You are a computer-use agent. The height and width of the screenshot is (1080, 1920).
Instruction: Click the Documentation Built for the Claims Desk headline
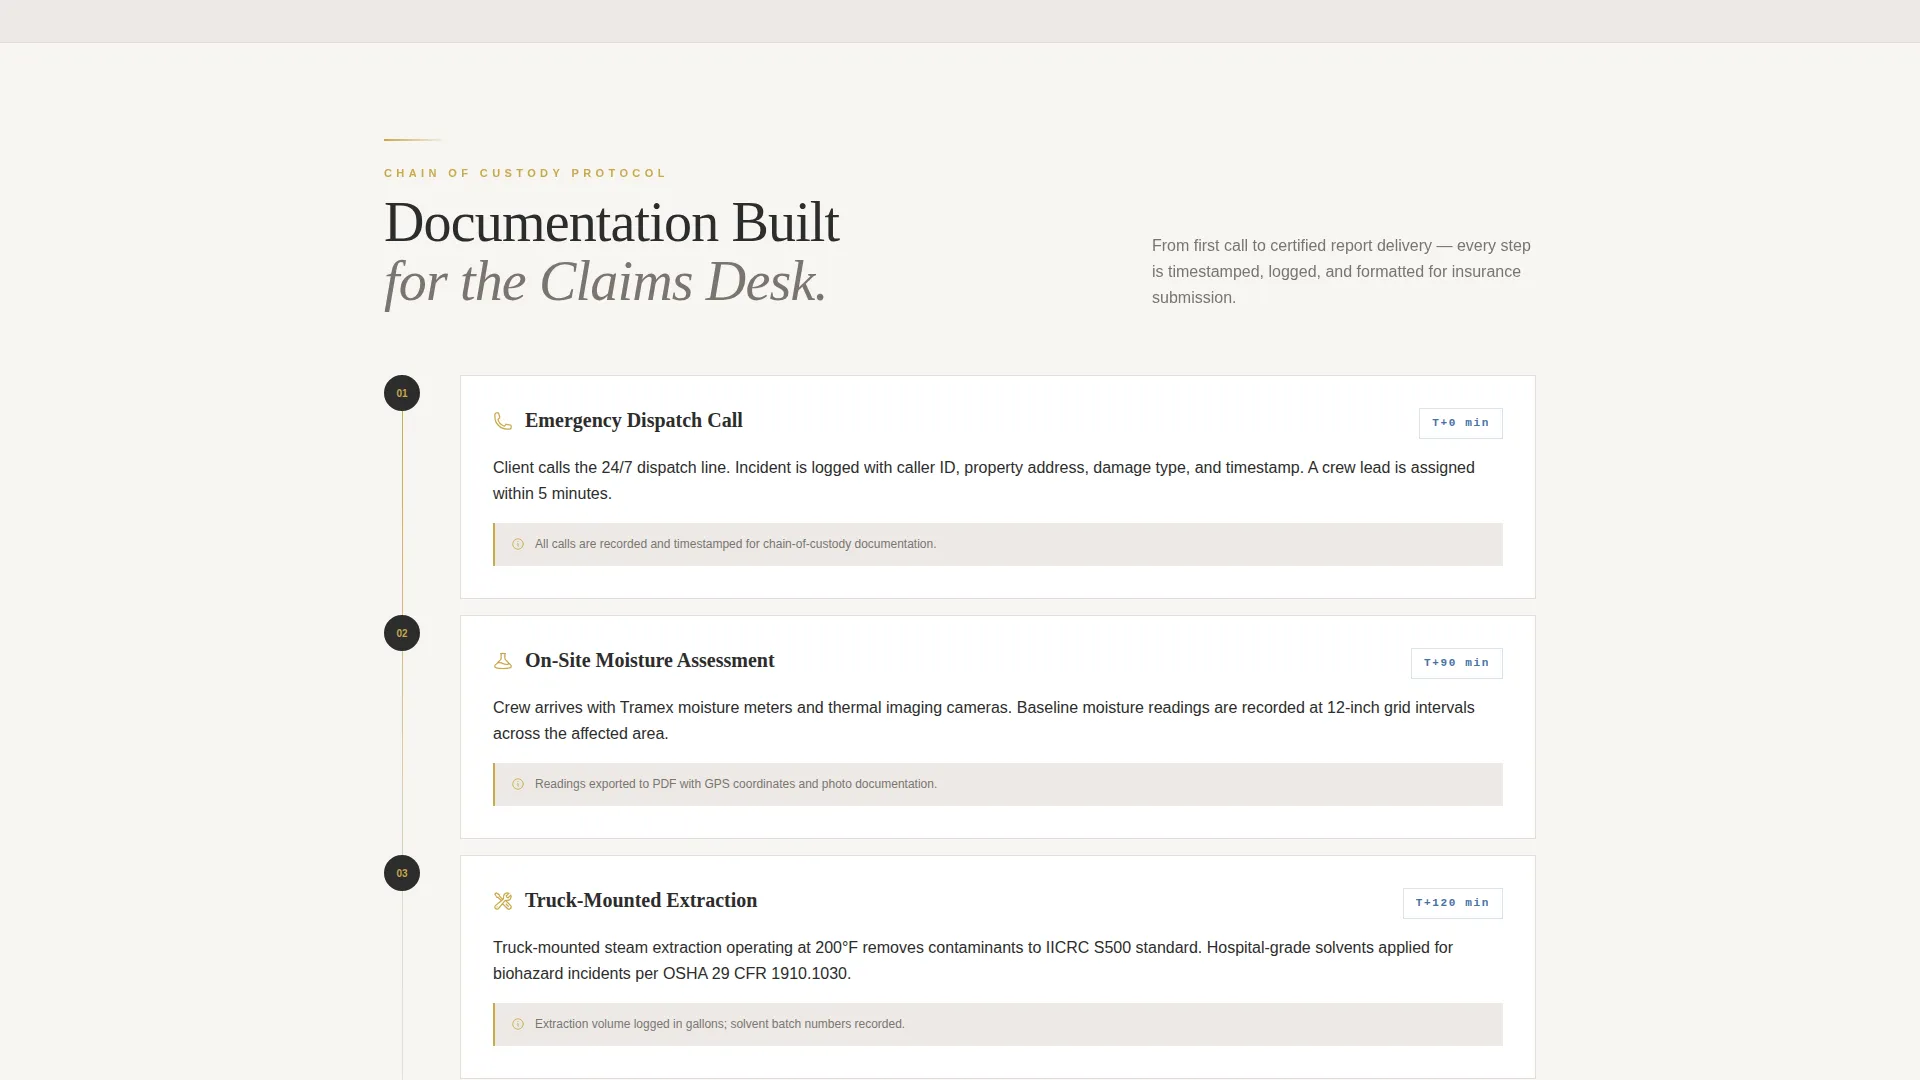click(612, 252)
